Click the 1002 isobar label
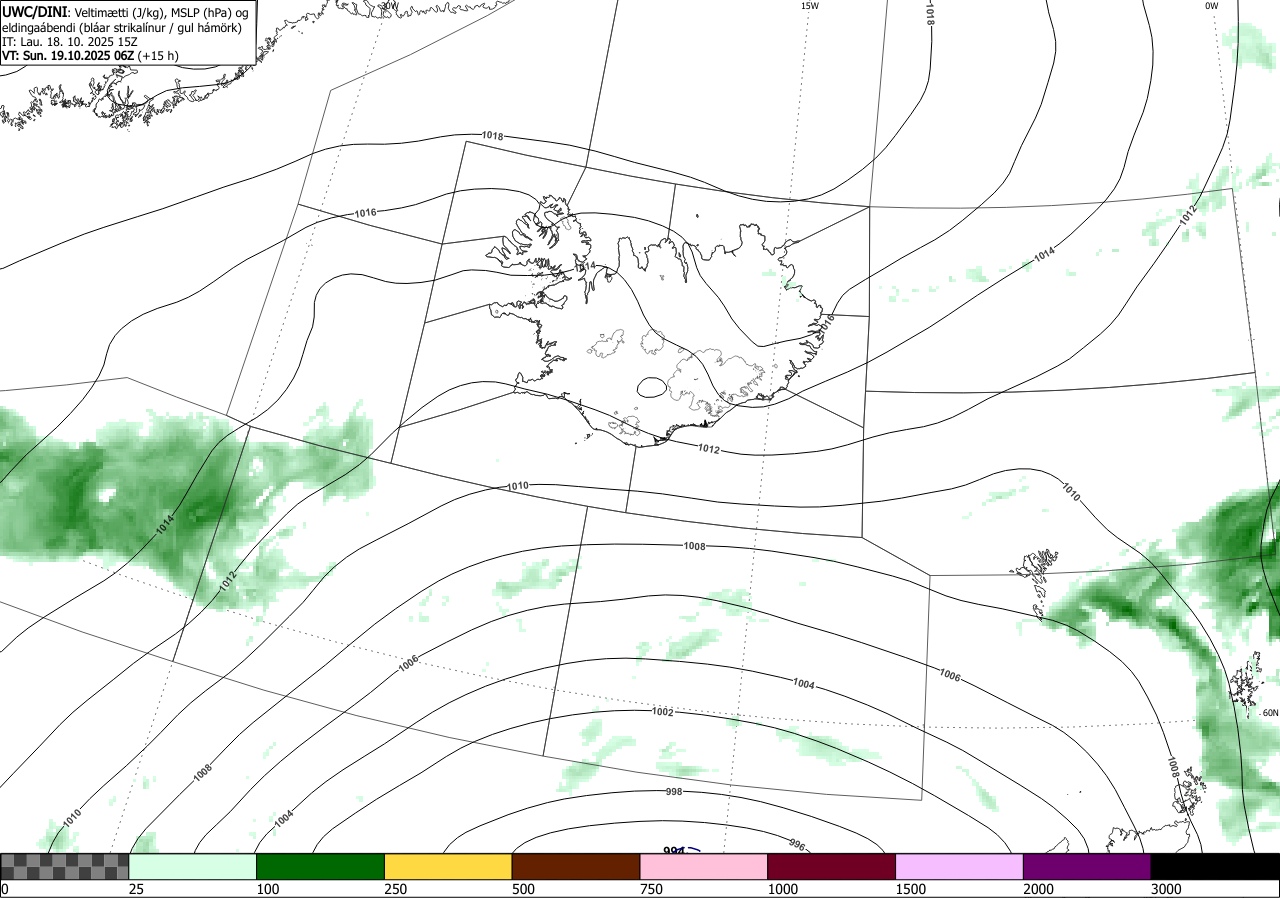 click(x=662, y=712)
